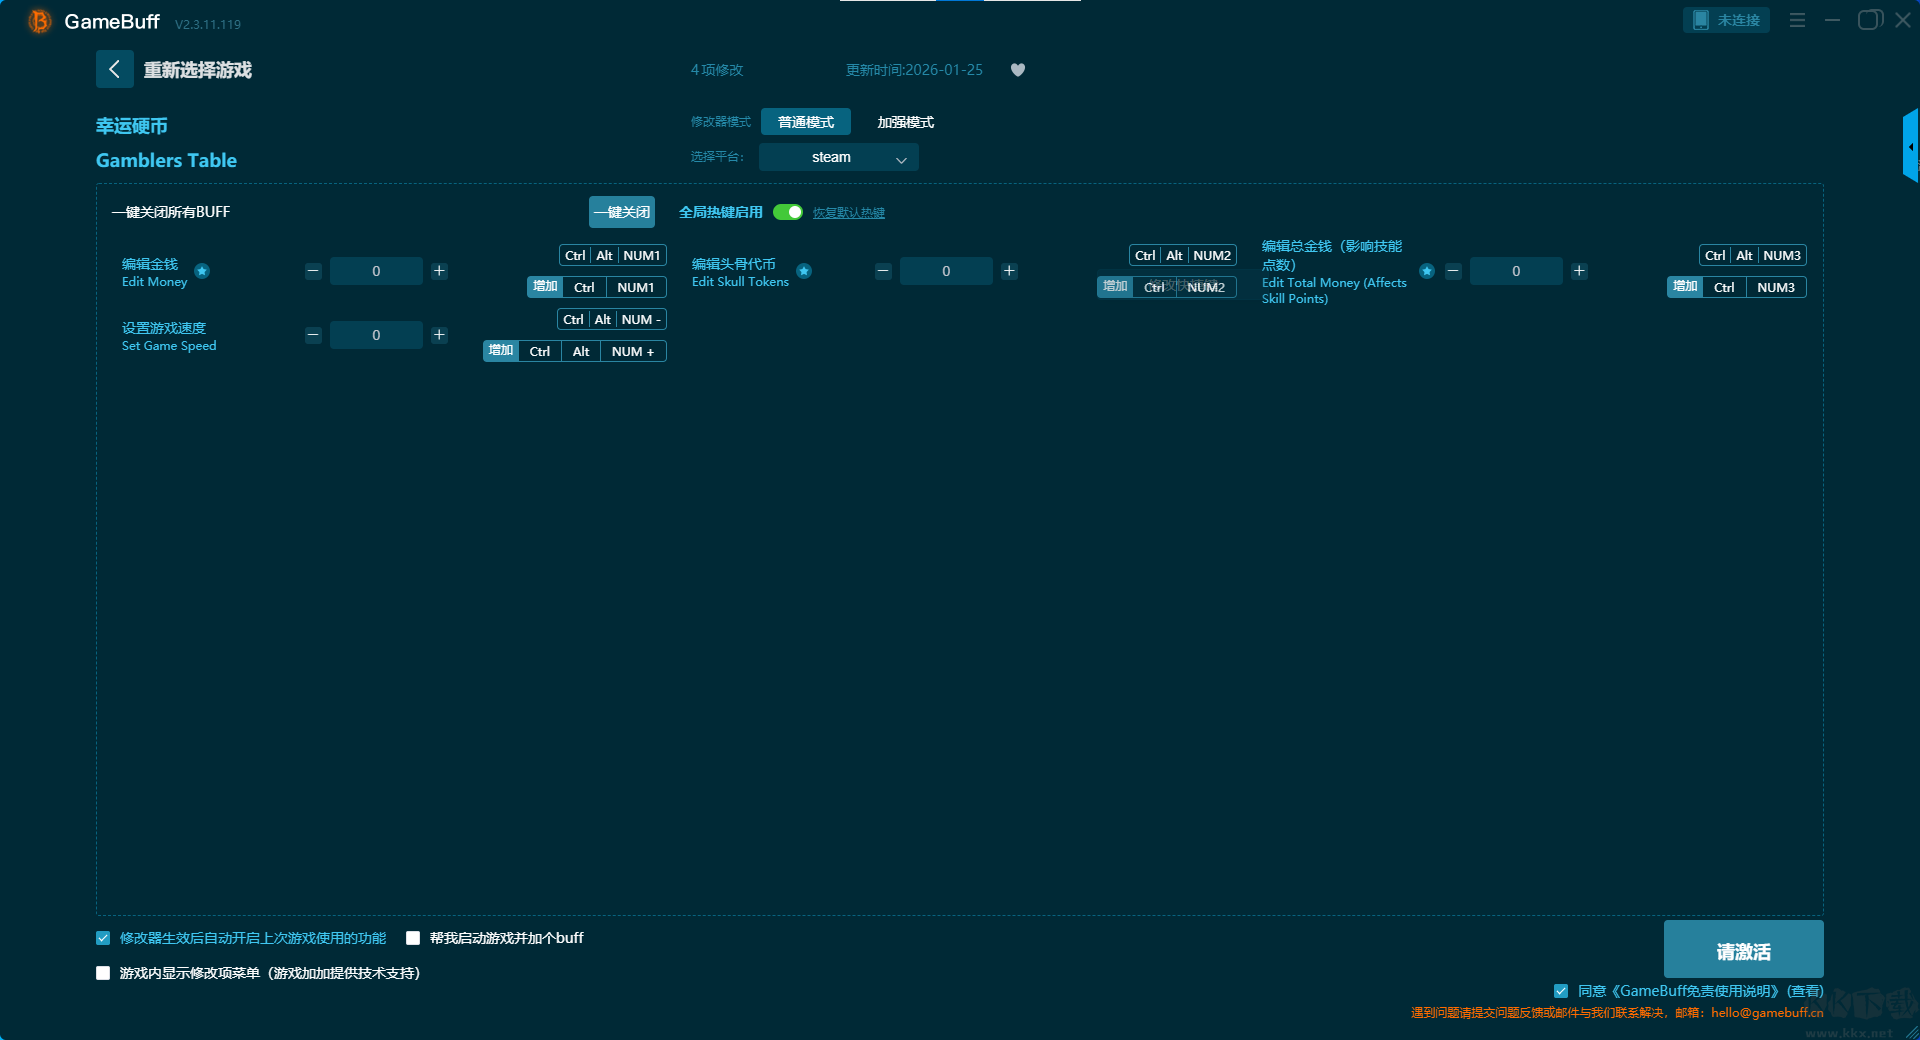1920x1040 pixels.
Task: Click the 更新时间:2026-01-25 update date text
Action: pyautogui.click(x=914, y=70)
